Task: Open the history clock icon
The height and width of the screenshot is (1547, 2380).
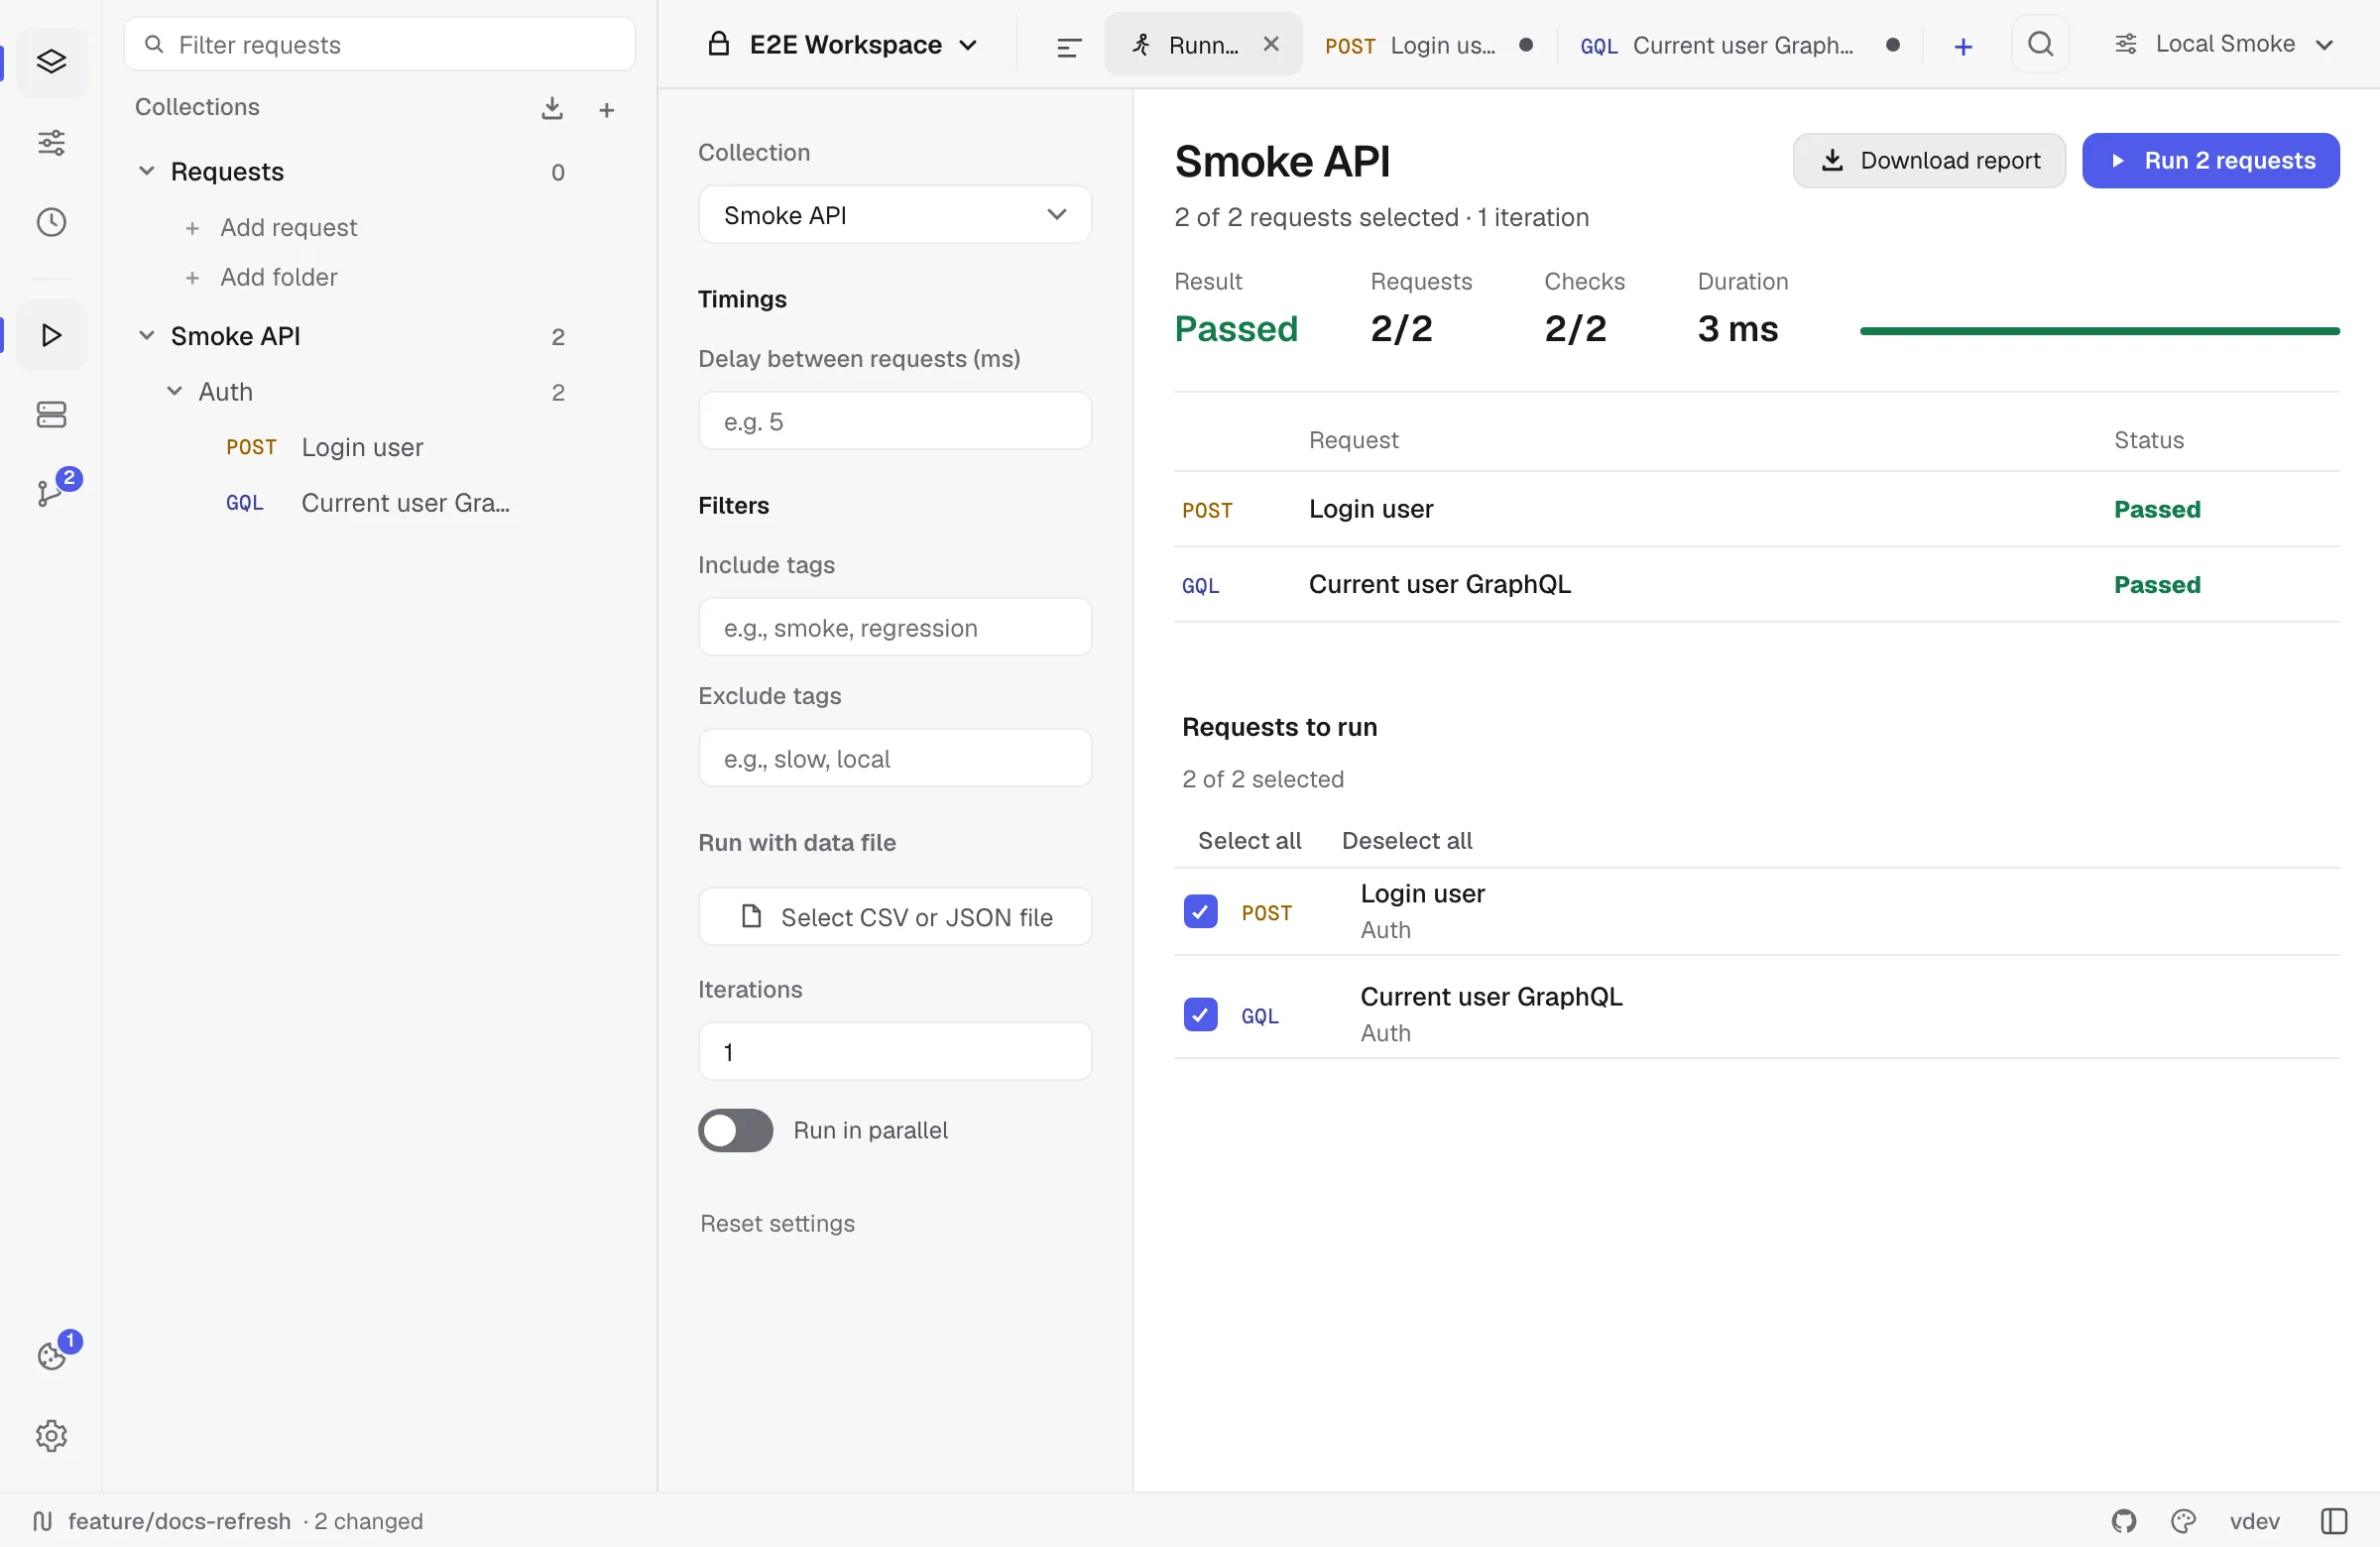Action: pos(51,222)
